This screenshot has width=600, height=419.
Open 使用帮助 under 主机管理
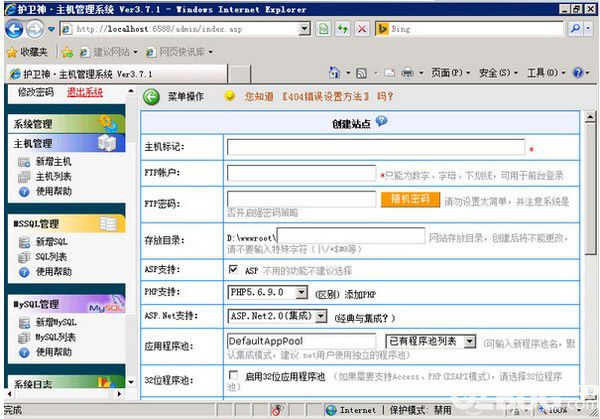[53, 191]
